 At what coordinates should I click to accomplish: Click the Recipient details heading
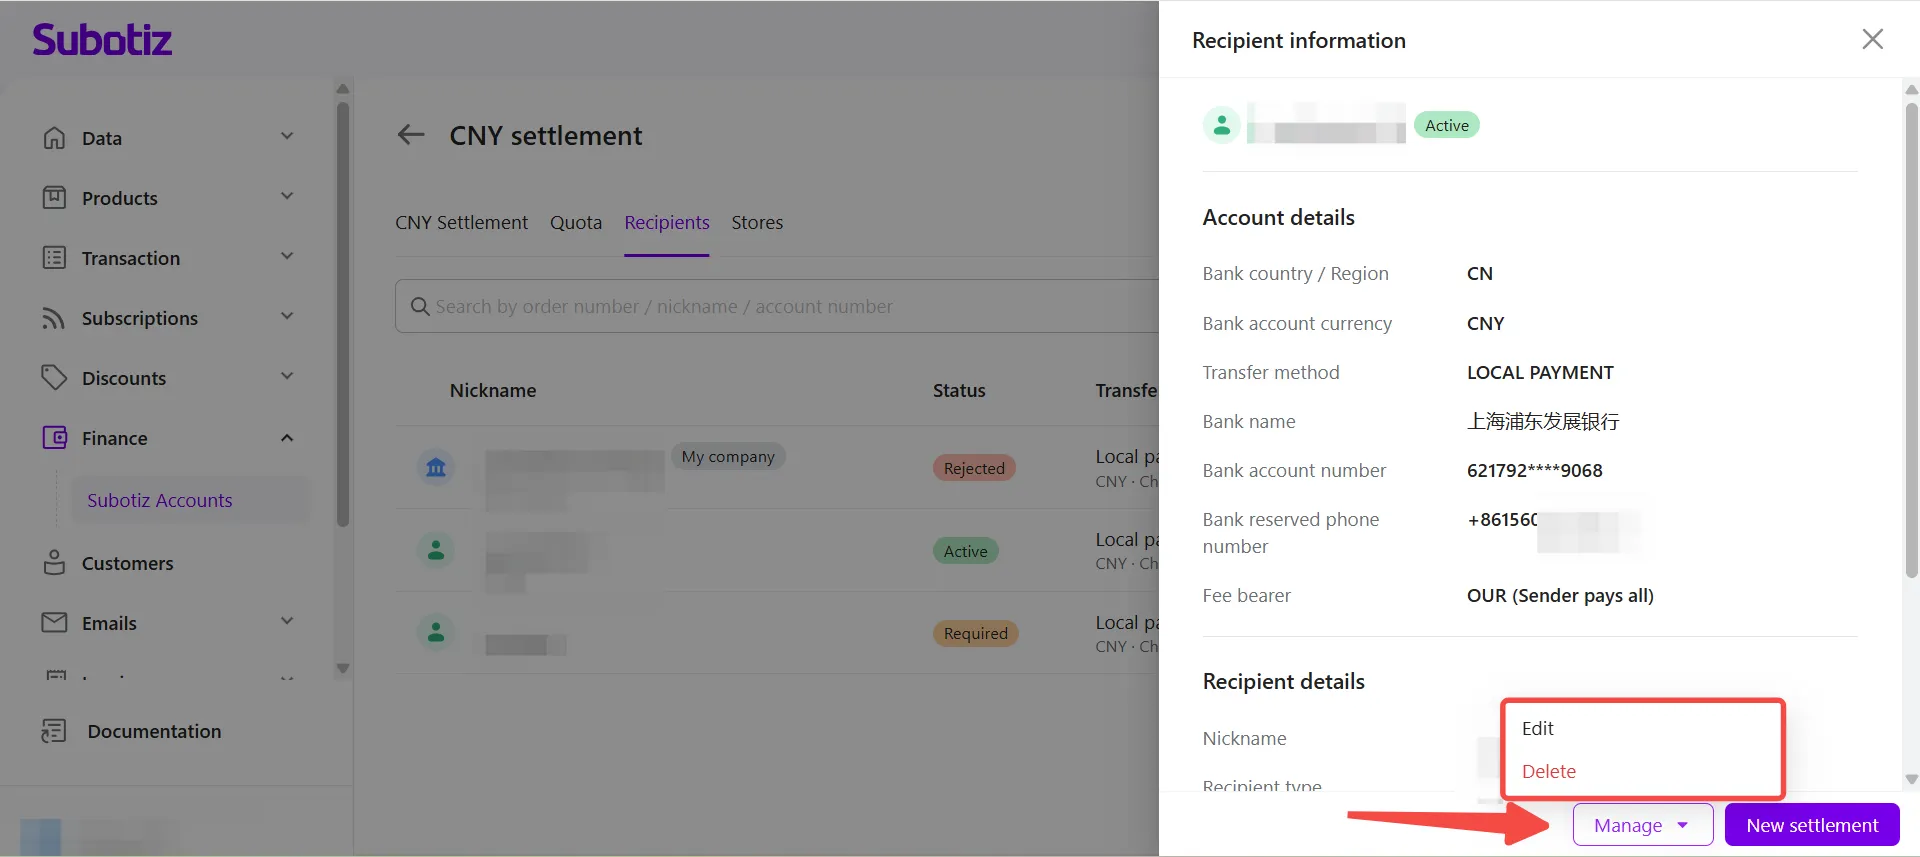[x=1283, y=681]
